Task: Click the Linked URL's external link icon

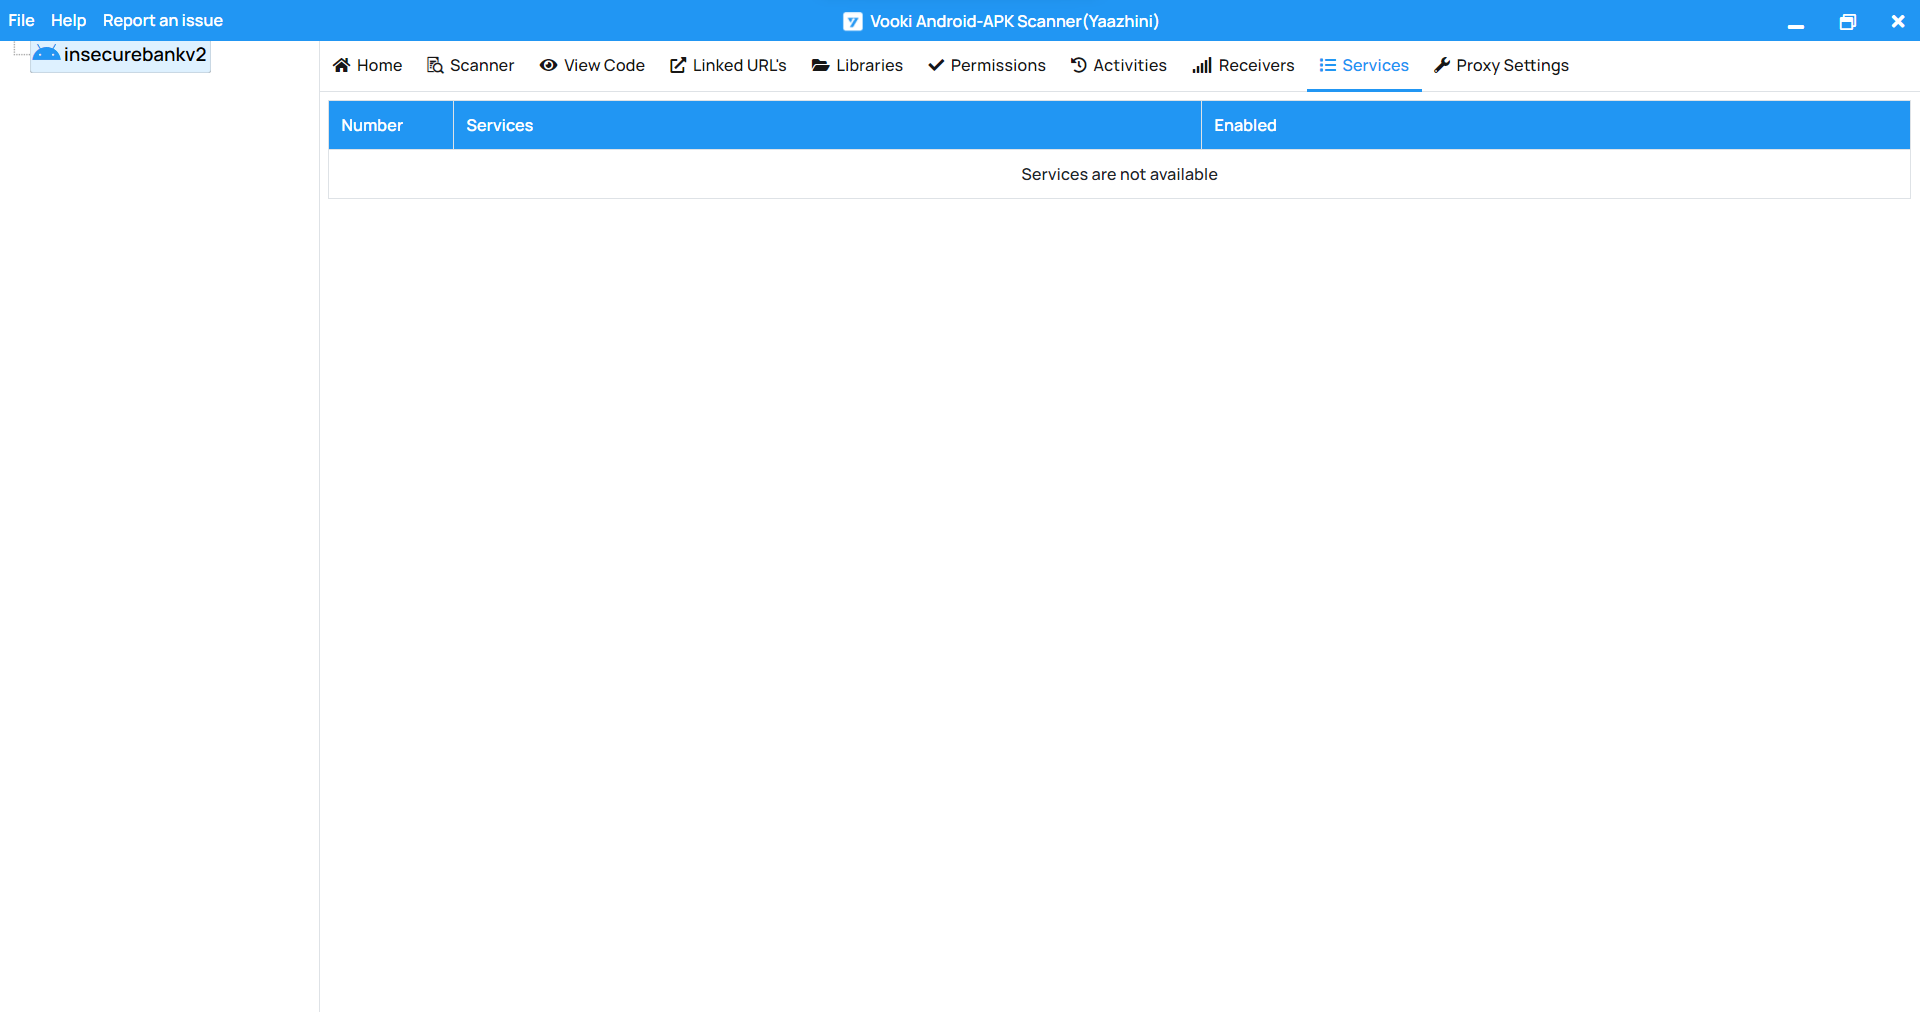Action: click(678, 65)
